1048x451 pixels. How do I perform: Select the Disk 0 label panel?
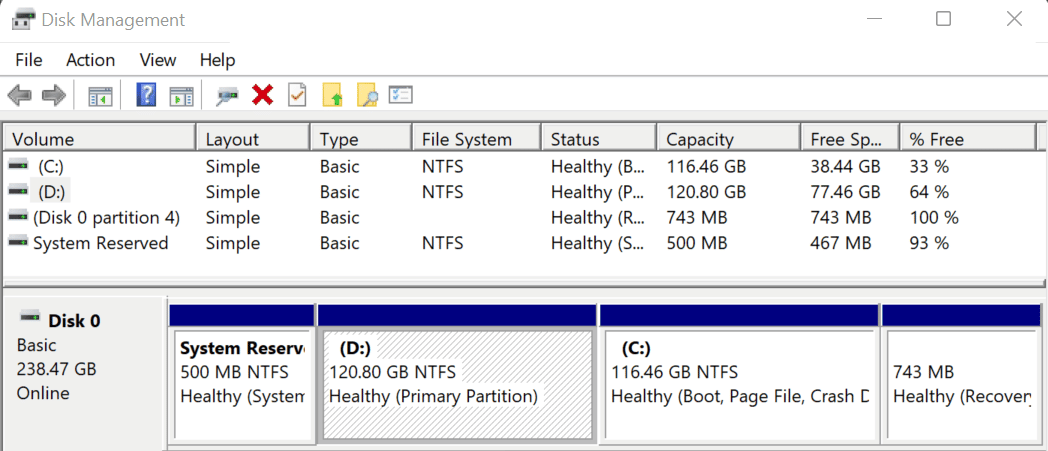pyautogui.click(x=83, y=373)
